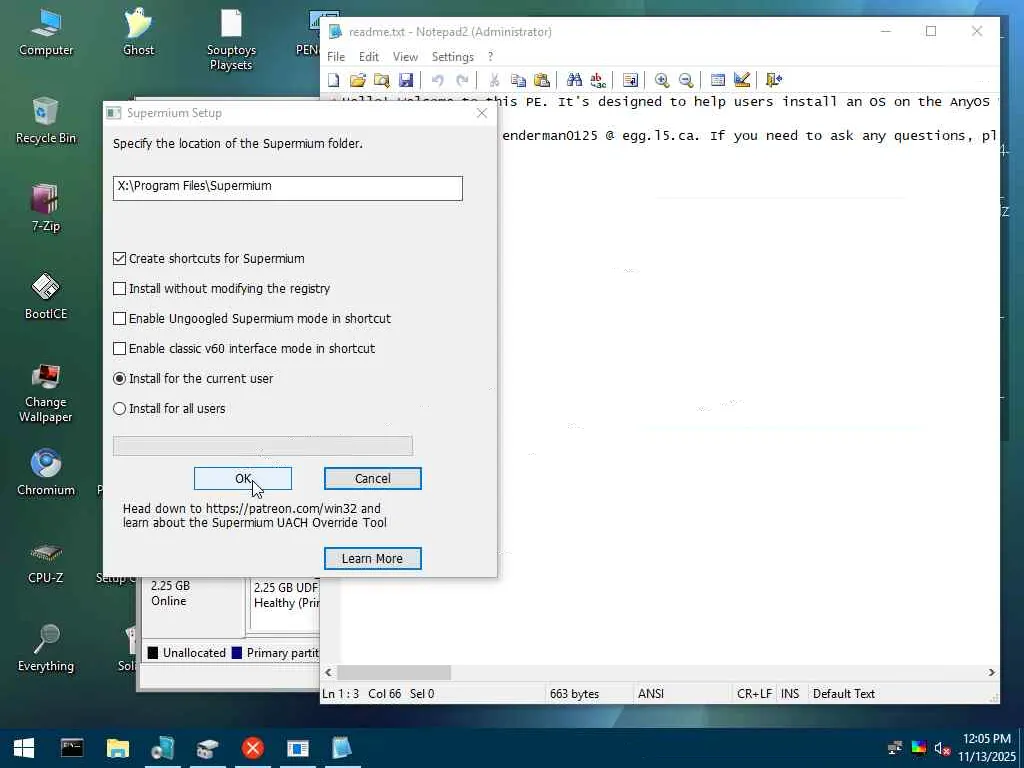The width and height of the screenshot is (1024, 768).
Task: Click the New document icon in Notepad2
Action: pyautogui.click(x=334, y=80)
